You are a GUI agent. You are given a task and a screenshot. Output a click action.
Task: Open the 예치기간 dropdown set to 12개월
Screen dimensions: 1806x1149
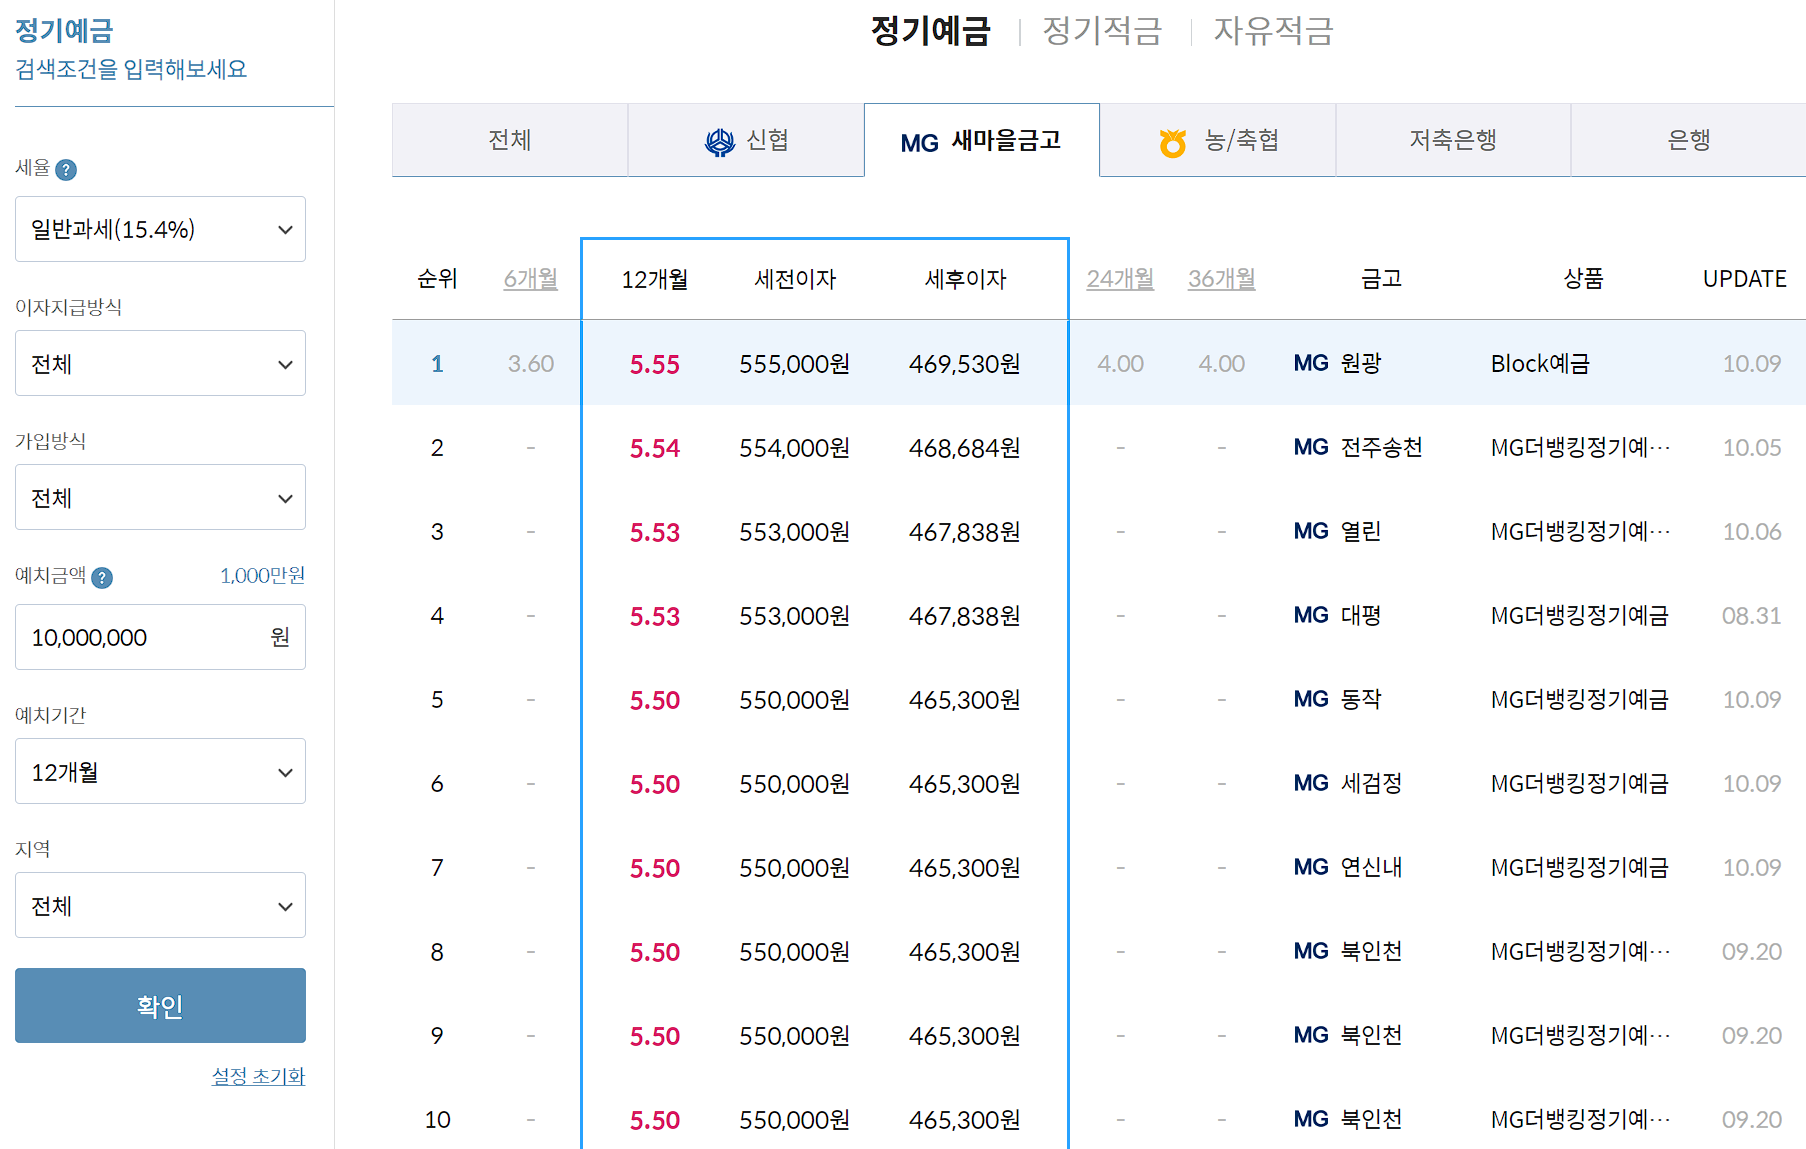(x=160, y=771)
